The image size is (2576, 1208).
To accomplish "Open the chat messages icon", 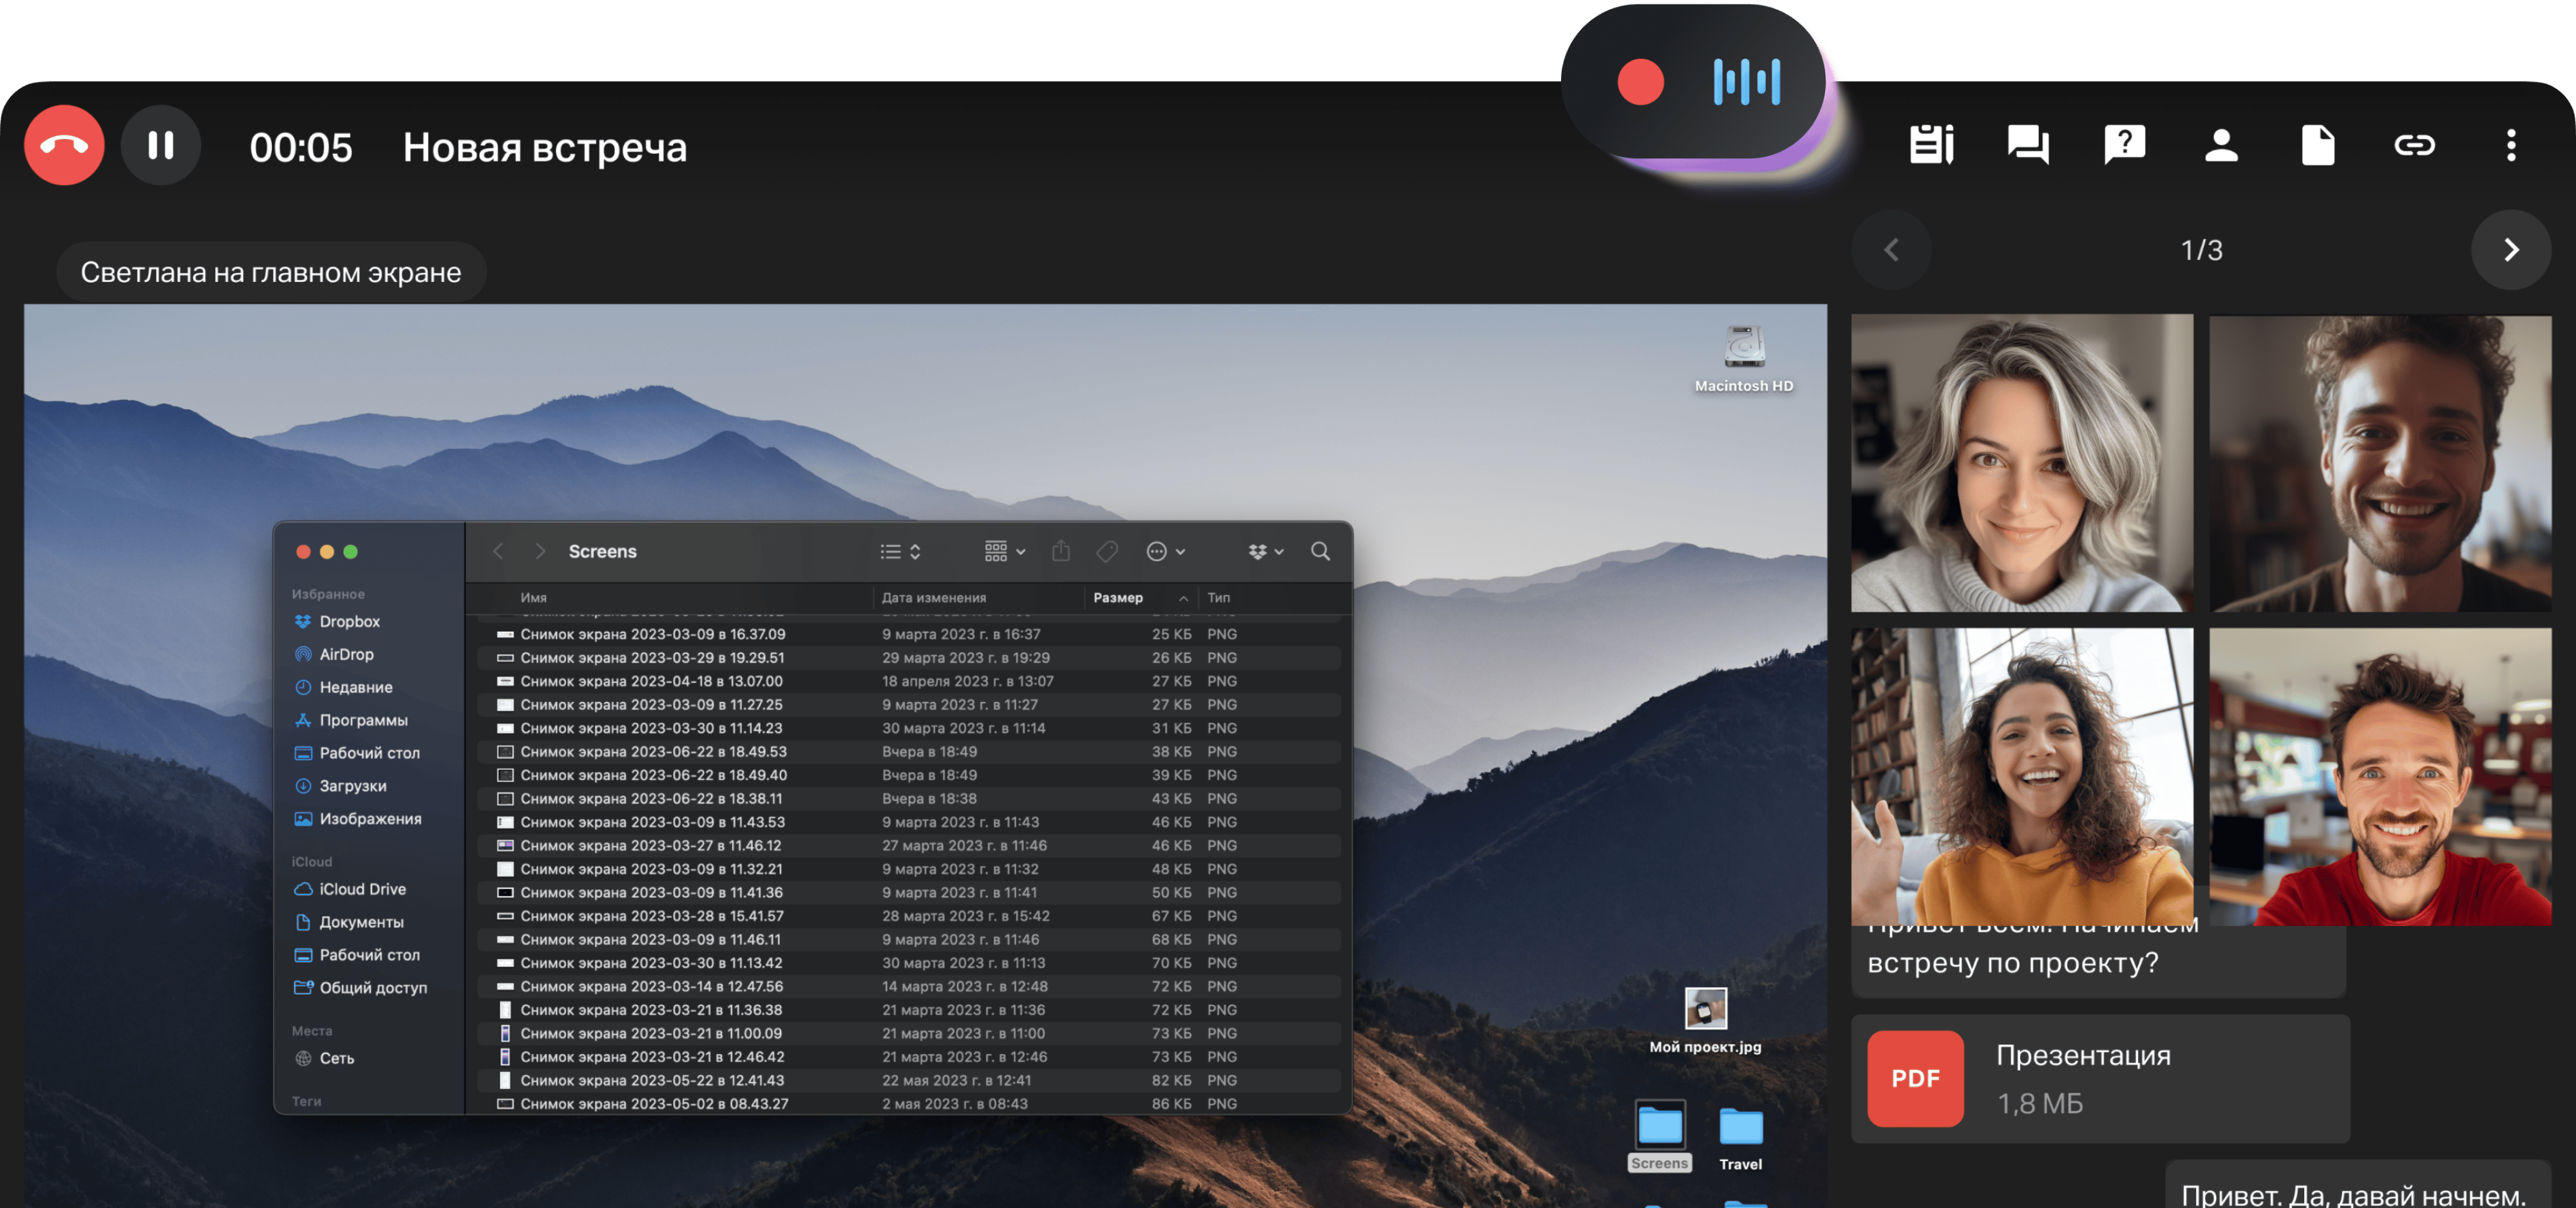I will (x=2027, y=146).
